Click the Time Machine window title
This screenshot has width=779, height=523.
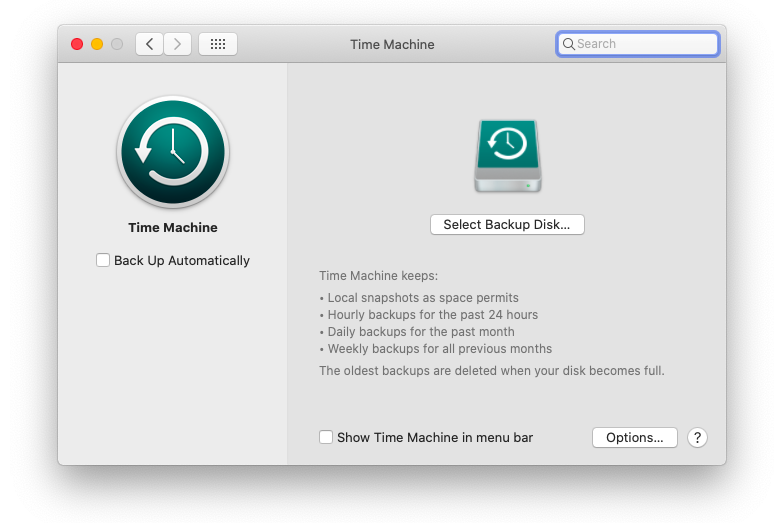392,45
